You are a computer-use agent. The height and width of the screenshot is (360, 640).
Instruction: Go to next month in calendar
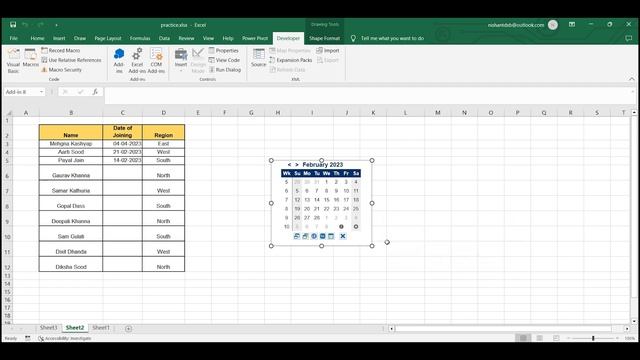click(297, 164)
